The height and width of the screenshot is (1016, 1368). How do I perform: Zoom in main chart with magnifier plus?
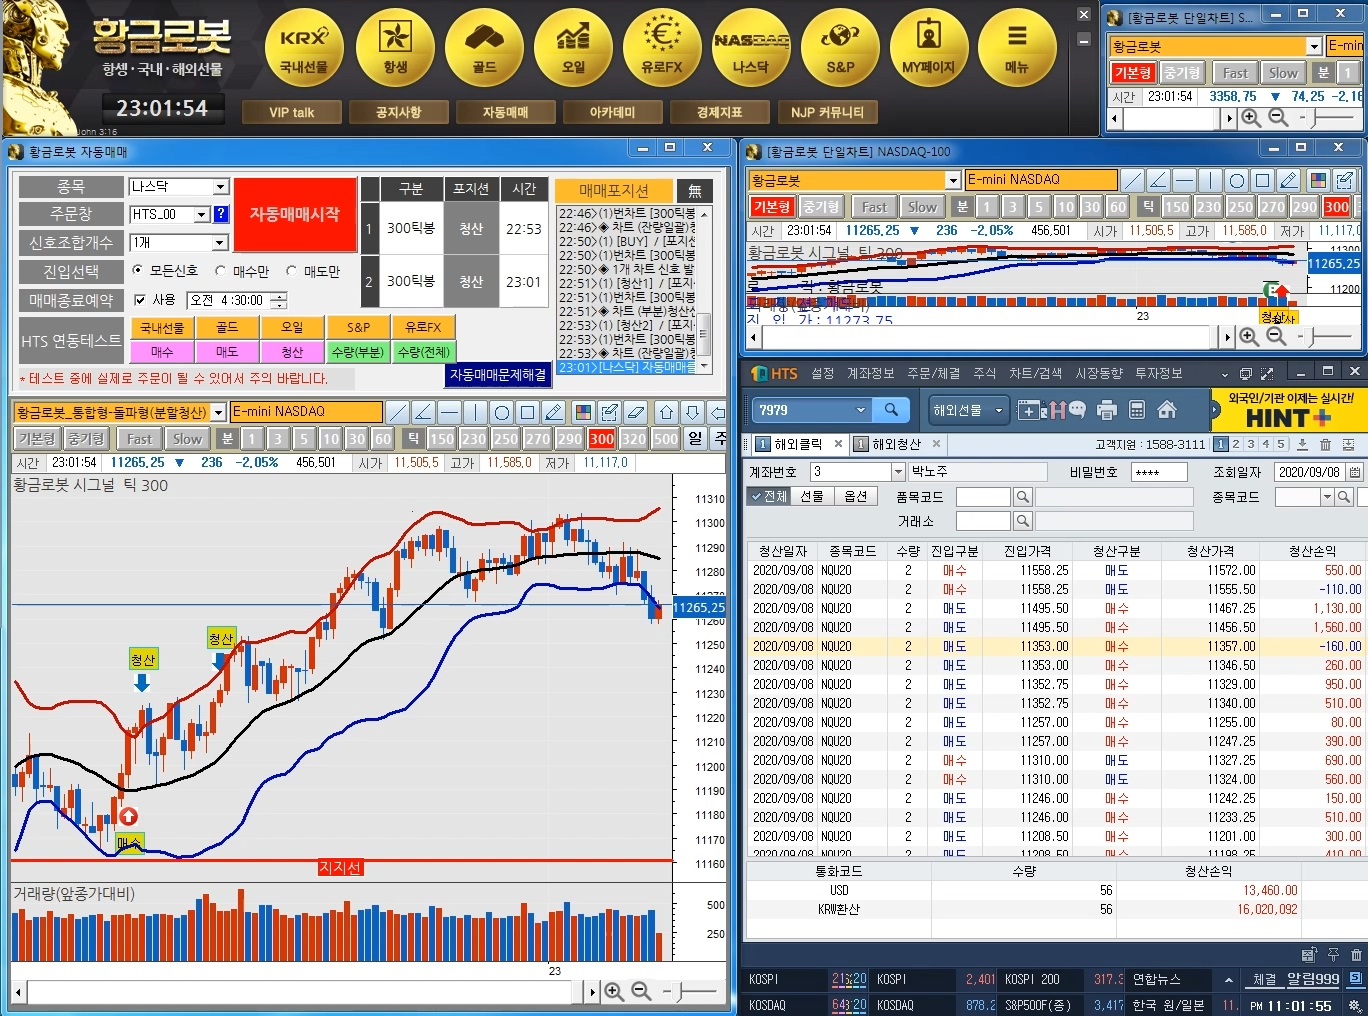[614, 991]
